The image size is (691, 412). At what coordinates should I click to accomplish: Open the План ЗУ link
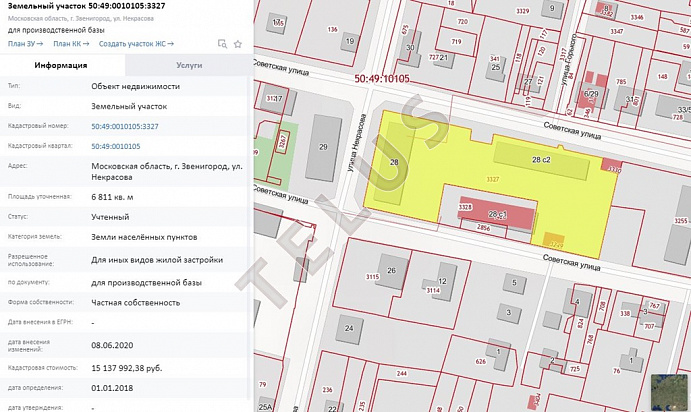26,44
